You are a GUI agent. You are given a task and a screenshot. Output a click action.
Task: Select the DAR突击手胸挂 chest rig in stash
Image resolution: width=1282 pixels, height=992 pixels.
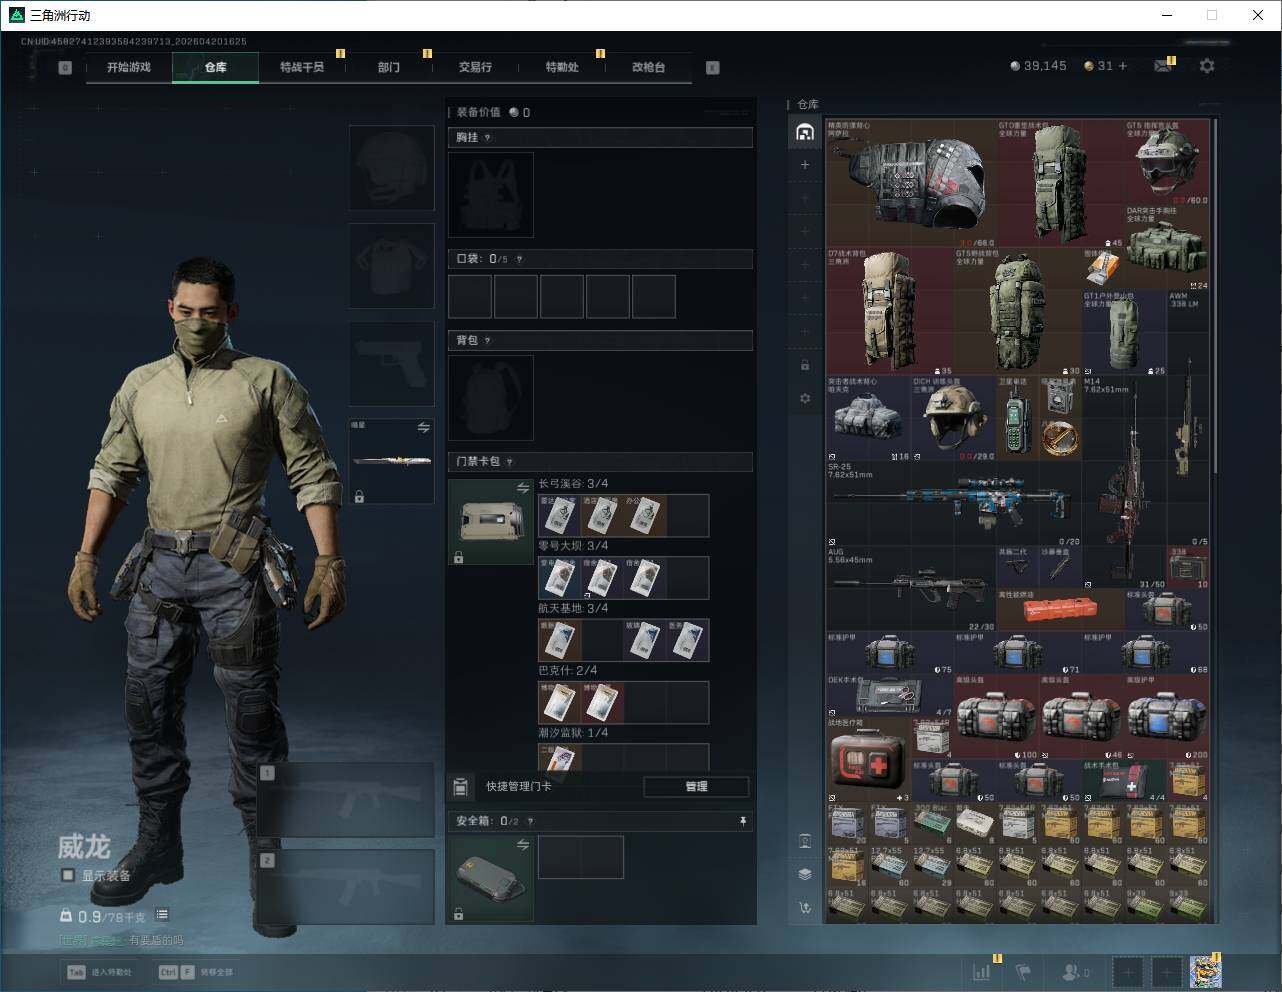(x=1167, y=248)
